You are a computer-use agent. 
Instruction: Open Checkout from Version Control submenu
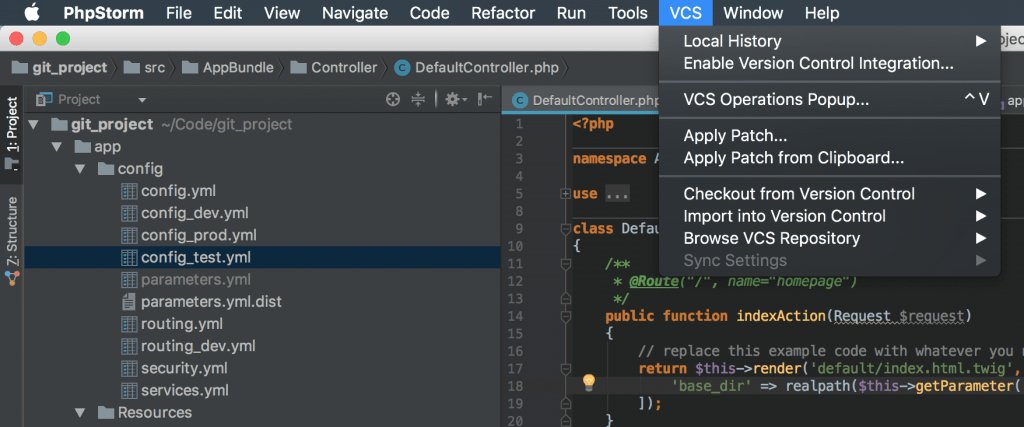click(829, 194)
